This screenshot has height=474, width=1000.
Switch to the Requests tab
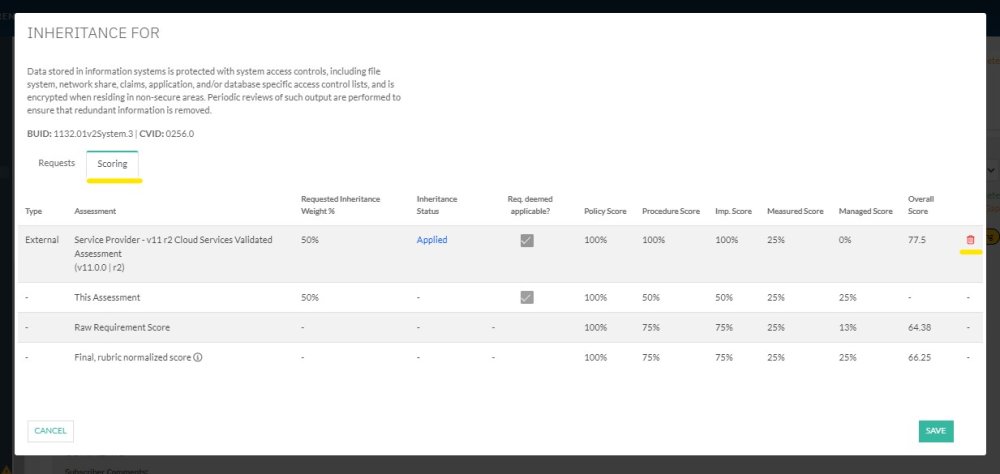[x=56, y=163]
